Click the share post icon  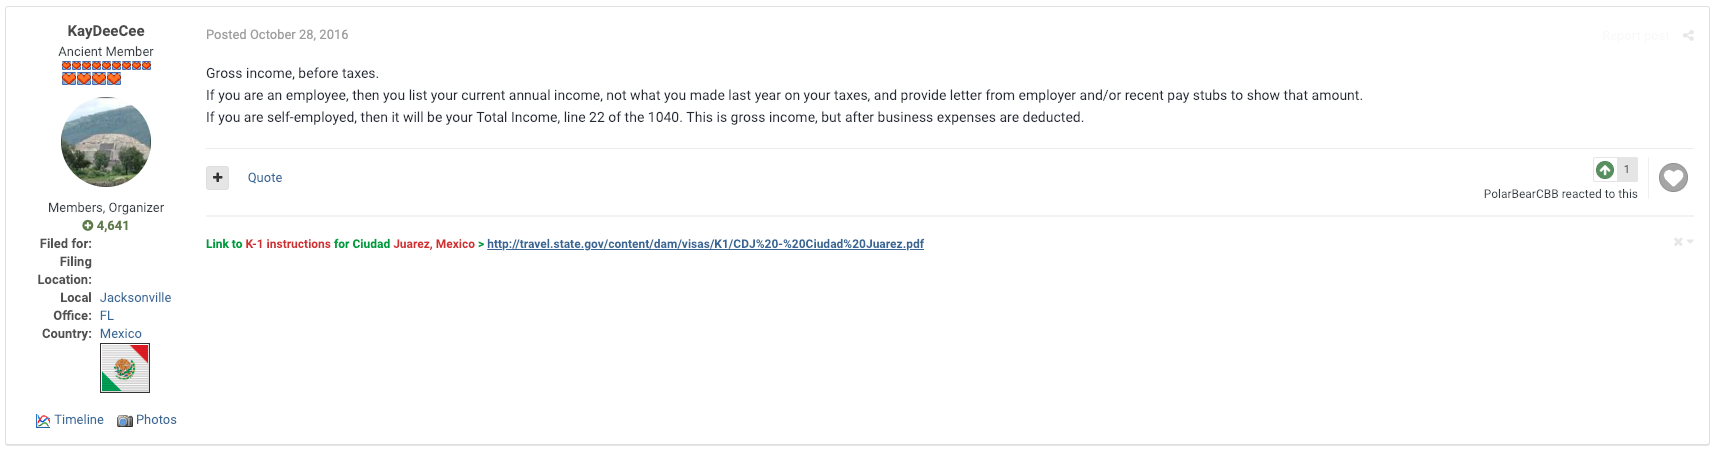coord(1688,36)
